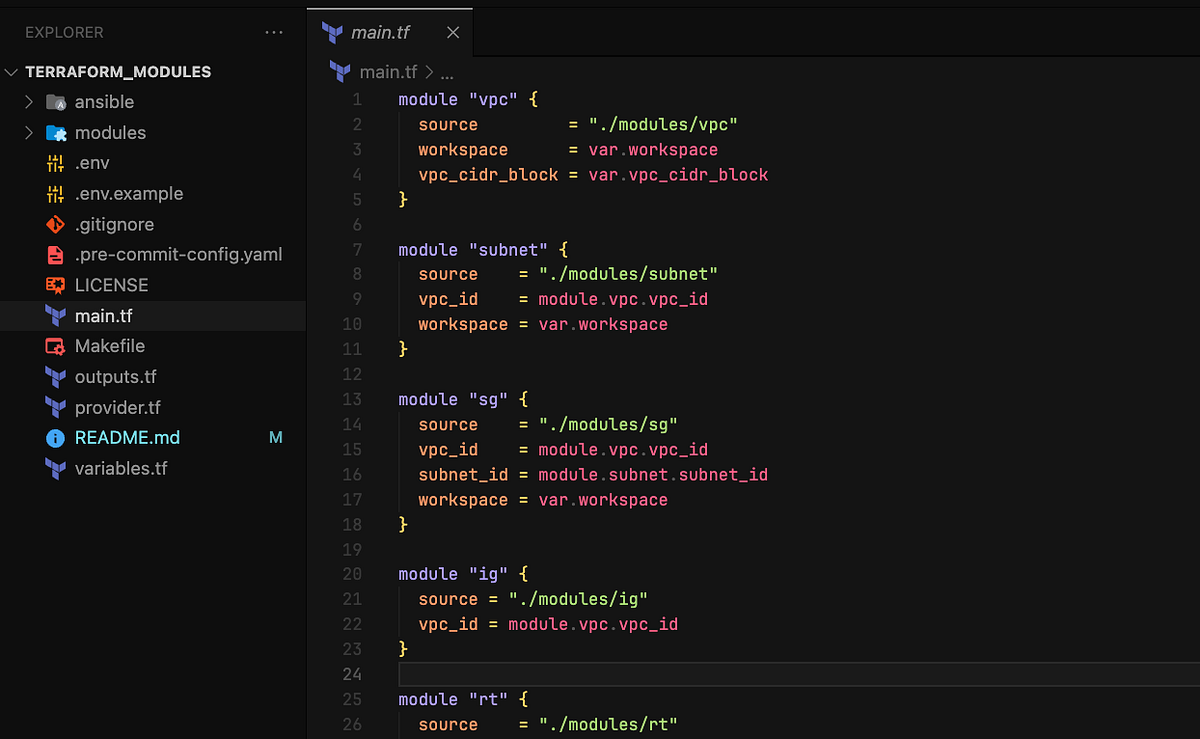Click the settings icon beside .env

point(56,162)
